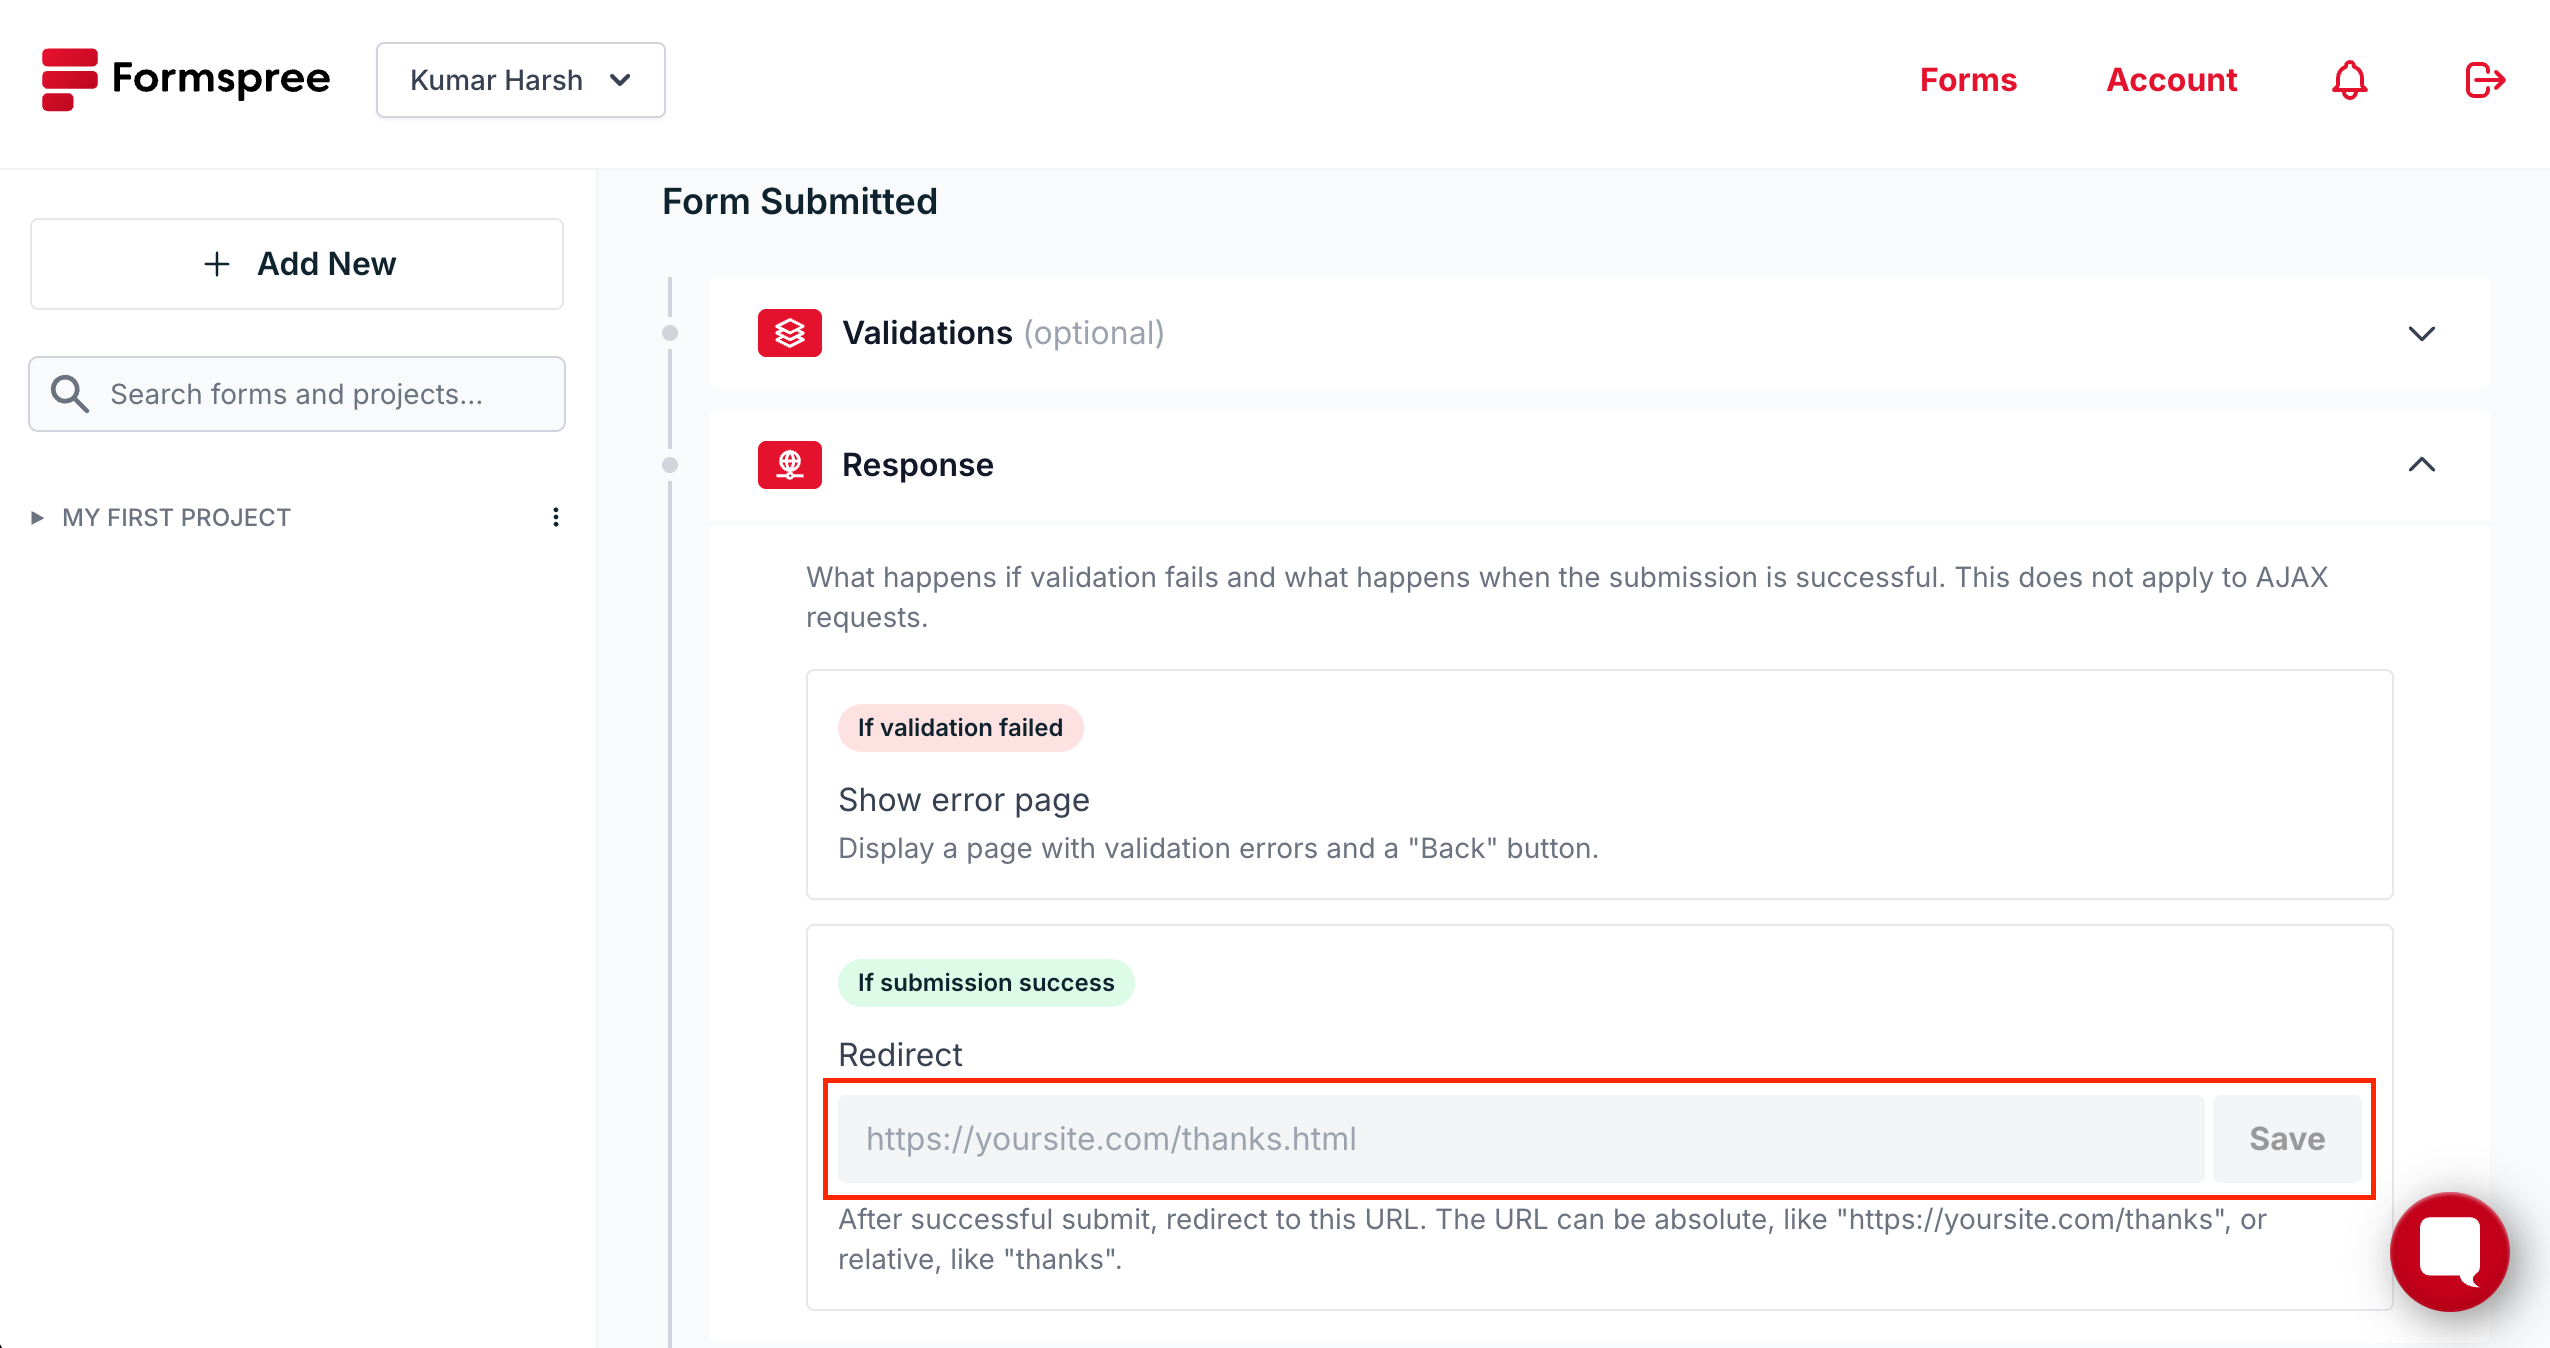Screen dimensions: 2550x1348
Task: Save the redirect URL
Action: 2286,1139
